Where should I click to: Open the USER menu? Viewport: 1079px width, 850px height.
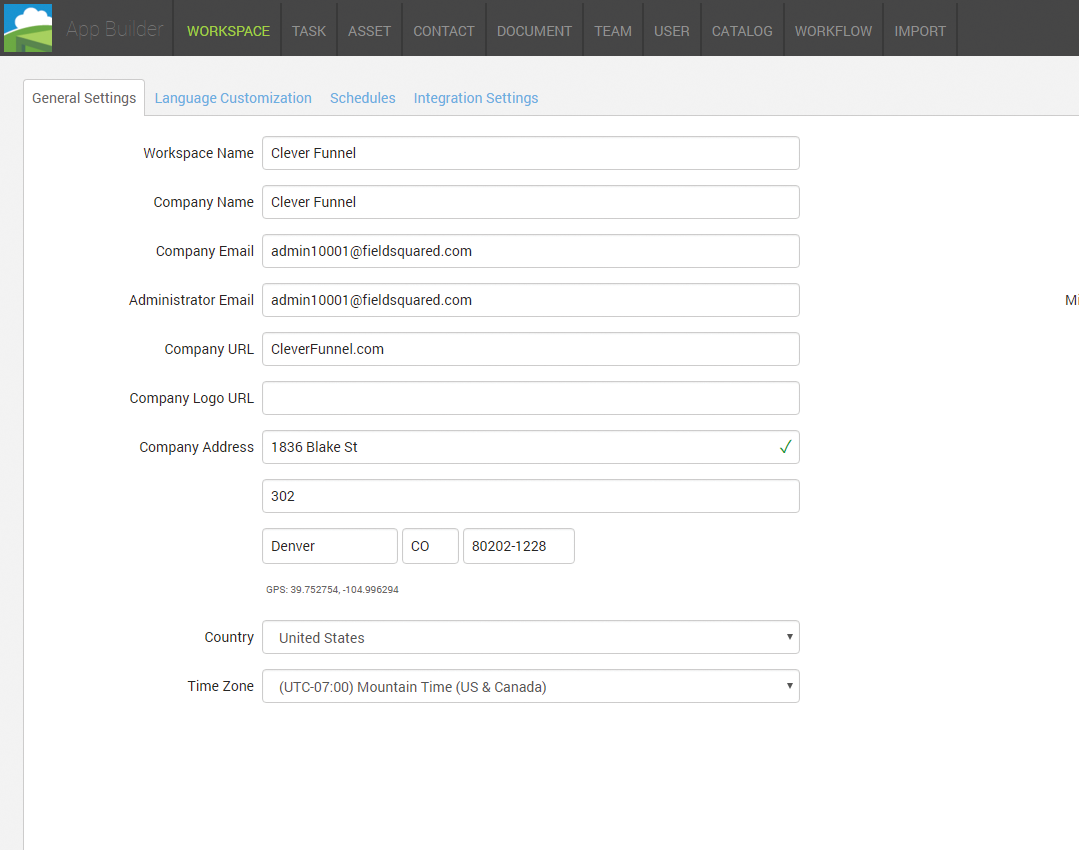click(x=672, y=31)
